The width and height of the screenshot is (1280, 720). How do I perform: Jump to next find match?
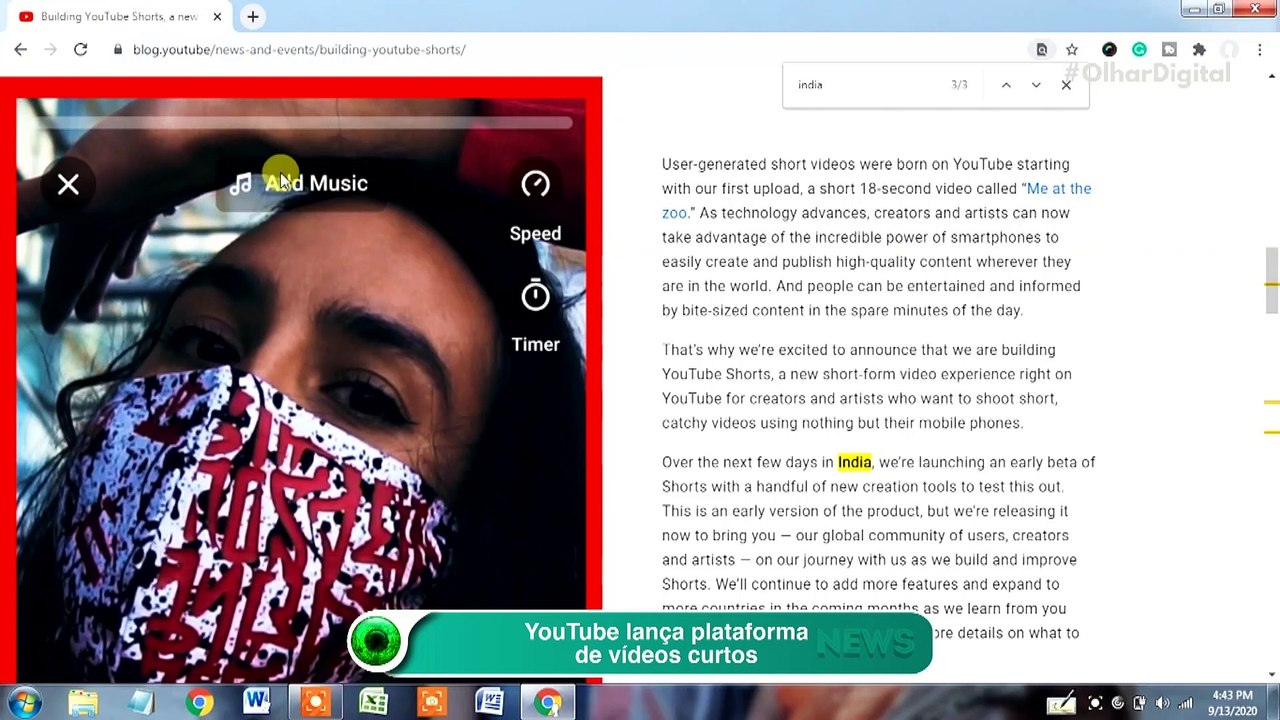(x=1036, y=85)
